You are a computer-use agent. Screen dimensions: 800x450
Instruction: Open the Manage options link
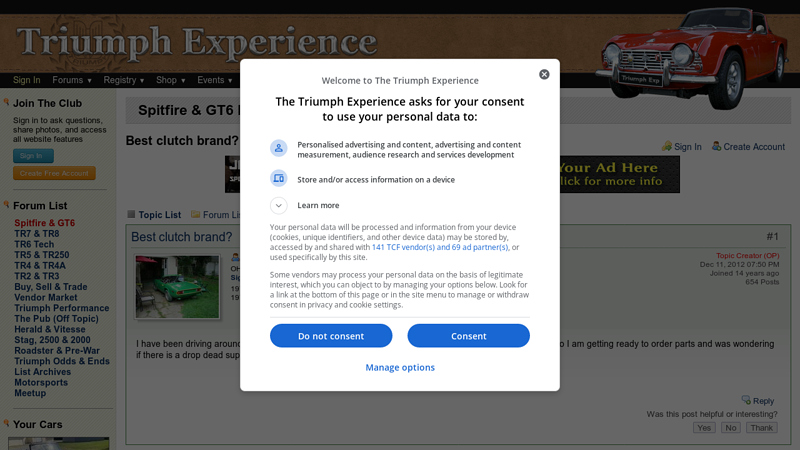[400, 367]
